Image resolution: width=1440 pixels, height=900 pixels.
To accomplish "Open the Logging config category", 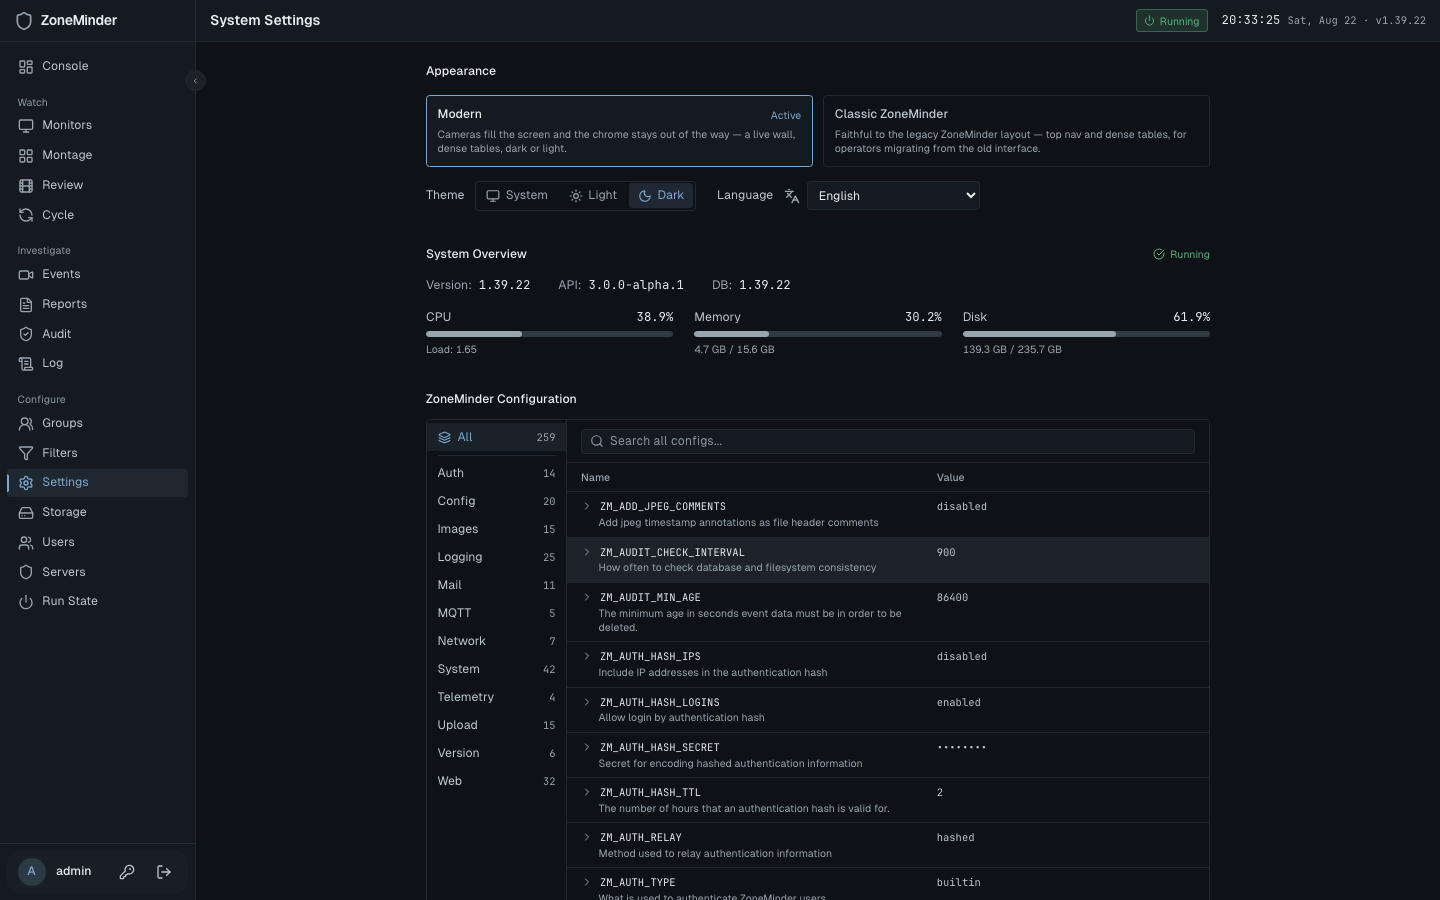I will 496,557.
